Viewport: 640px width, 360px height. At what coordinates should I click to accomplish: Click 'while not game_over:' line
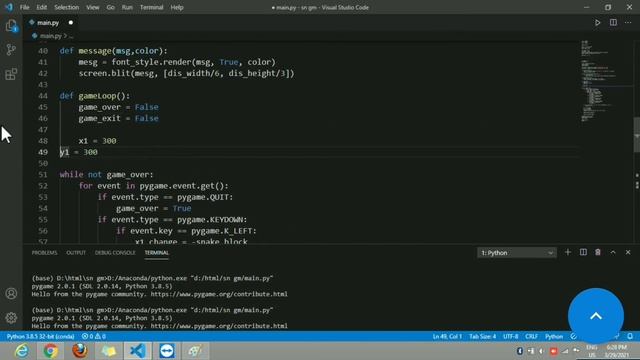click(x=107, y=175)
